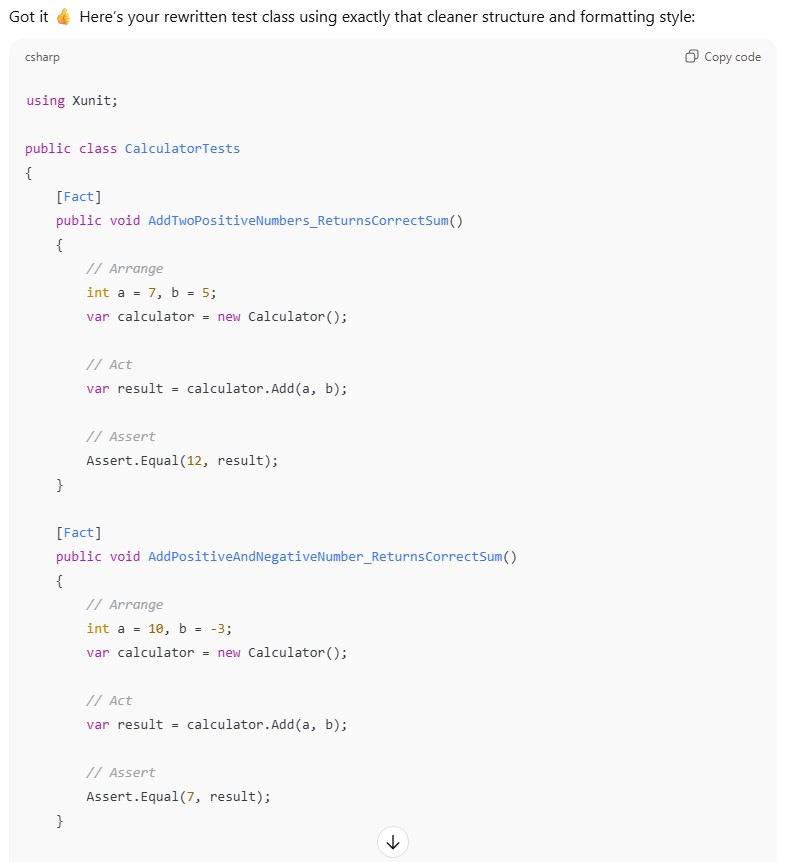Click the Assert.Equal(12, result) line
The image size is (787, 862).
[x=182, y=460]
